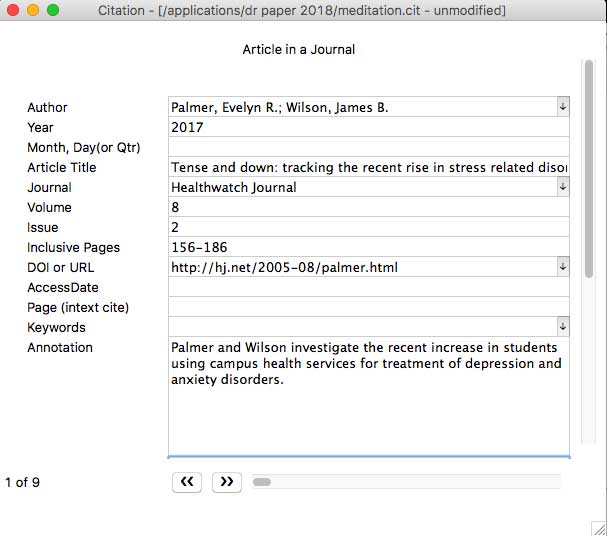
Task: Expand the Keywords dropdown arrow
Action: (562, 326)
